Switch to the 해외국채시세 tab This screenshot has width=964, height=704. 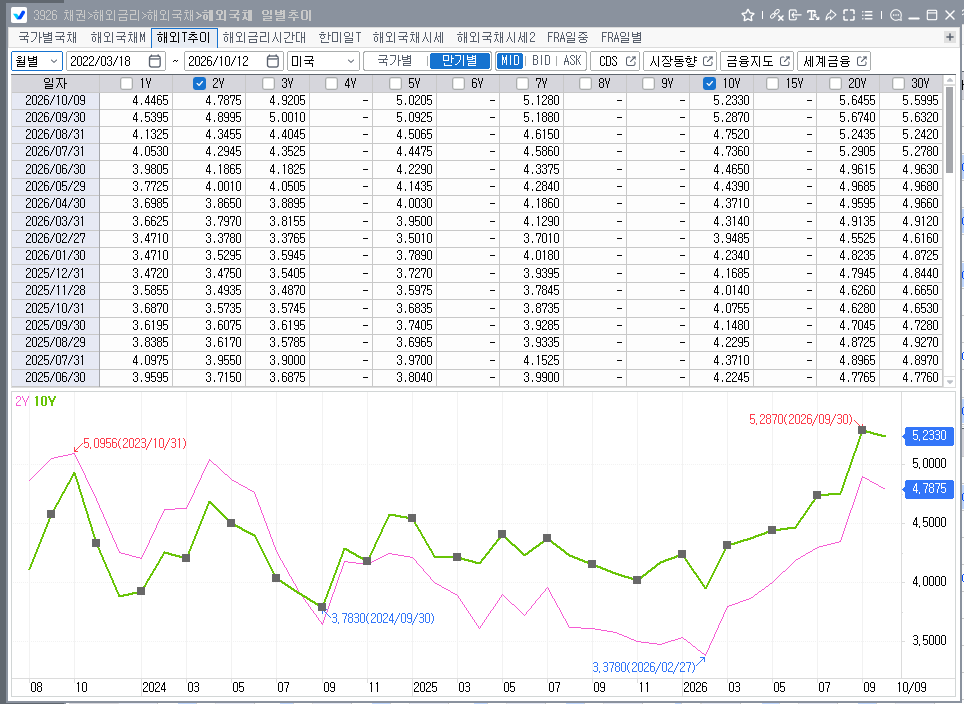[x=408, y=38]
